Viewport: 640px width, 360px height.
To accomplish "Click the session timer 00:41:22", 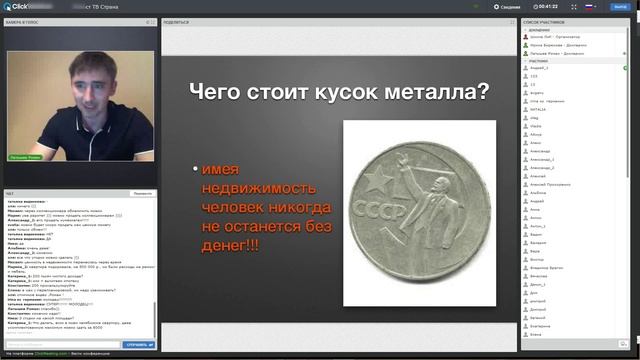I will [x=545, y=7].
